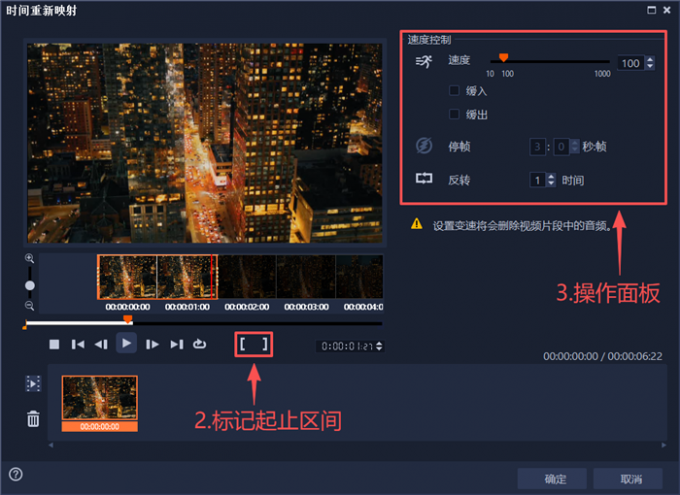Viewport: 680px width, 495px height.
Task: Increase speed with the up stepper arrow
Action: [x=650, y=59]
